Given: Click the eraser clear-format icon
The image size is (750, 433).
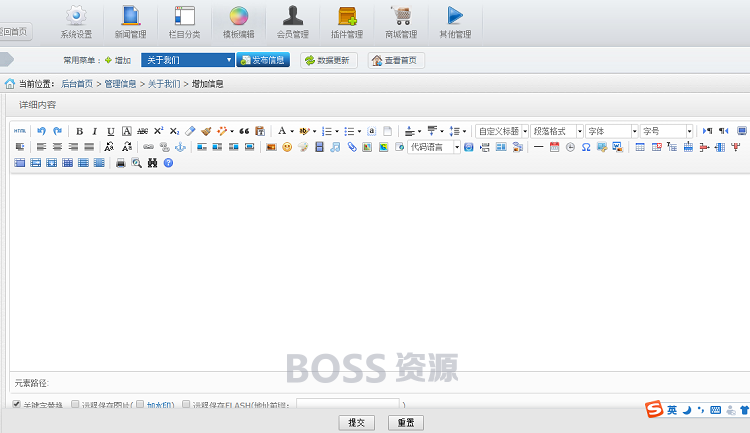Looking at the screenshot, I should point(190,131).
